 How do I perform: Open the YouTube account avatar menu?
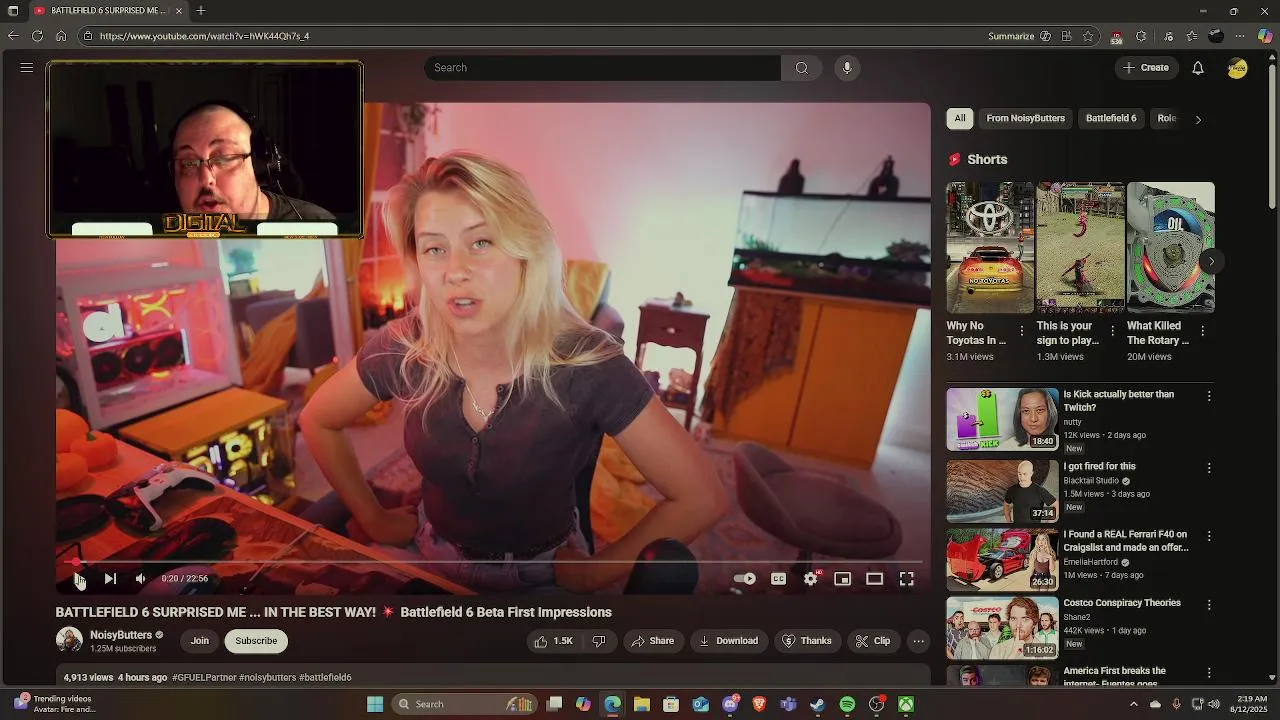(1238, 68)
